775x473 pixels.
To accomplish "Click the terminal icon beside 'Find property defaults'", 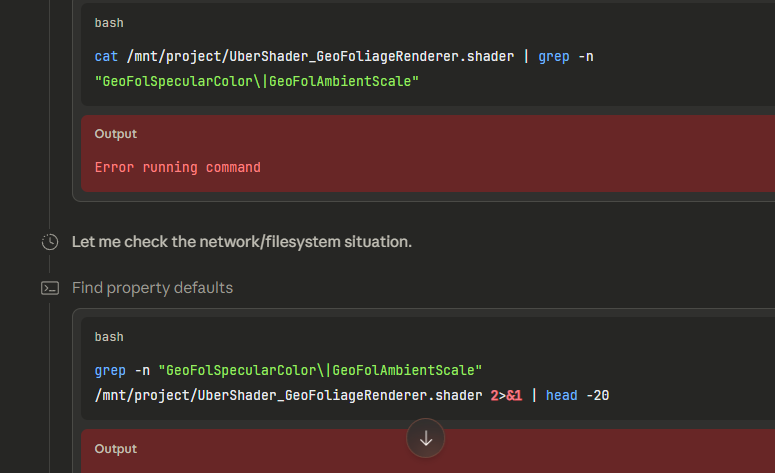I will click(50, 288).
